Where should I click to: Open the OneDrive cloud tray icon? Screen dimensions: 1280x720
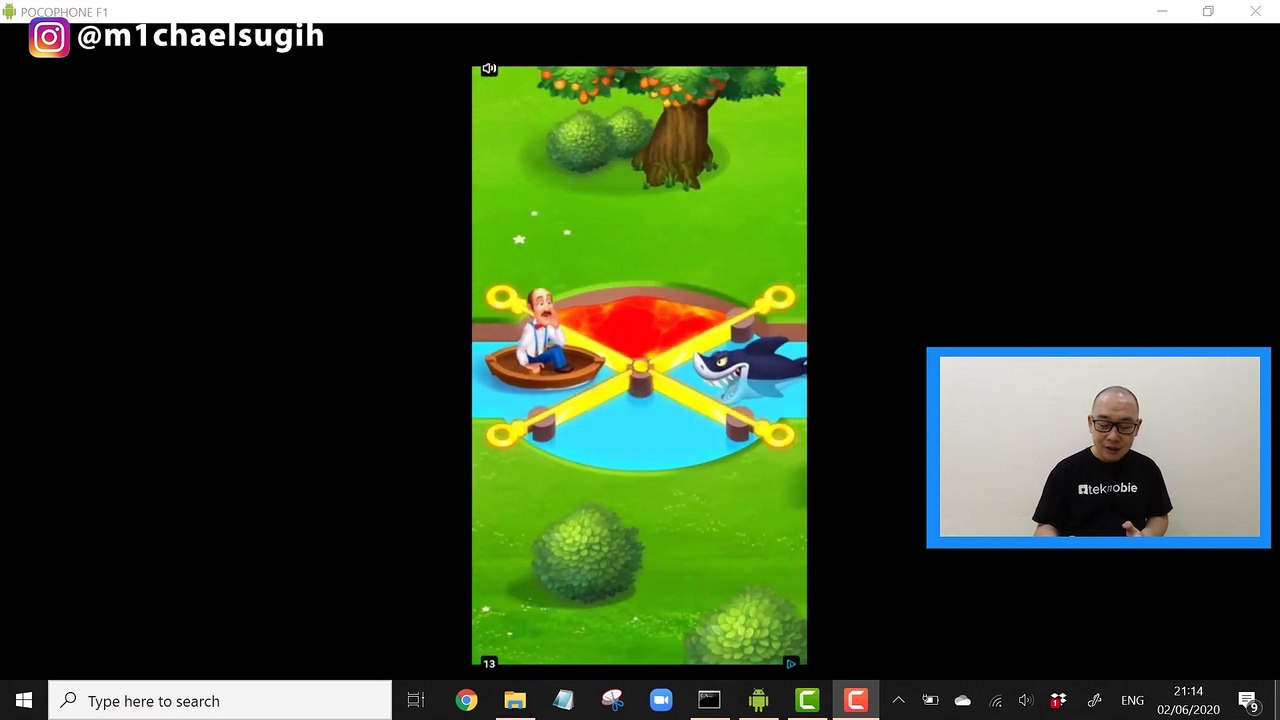[x=962, y=700]
